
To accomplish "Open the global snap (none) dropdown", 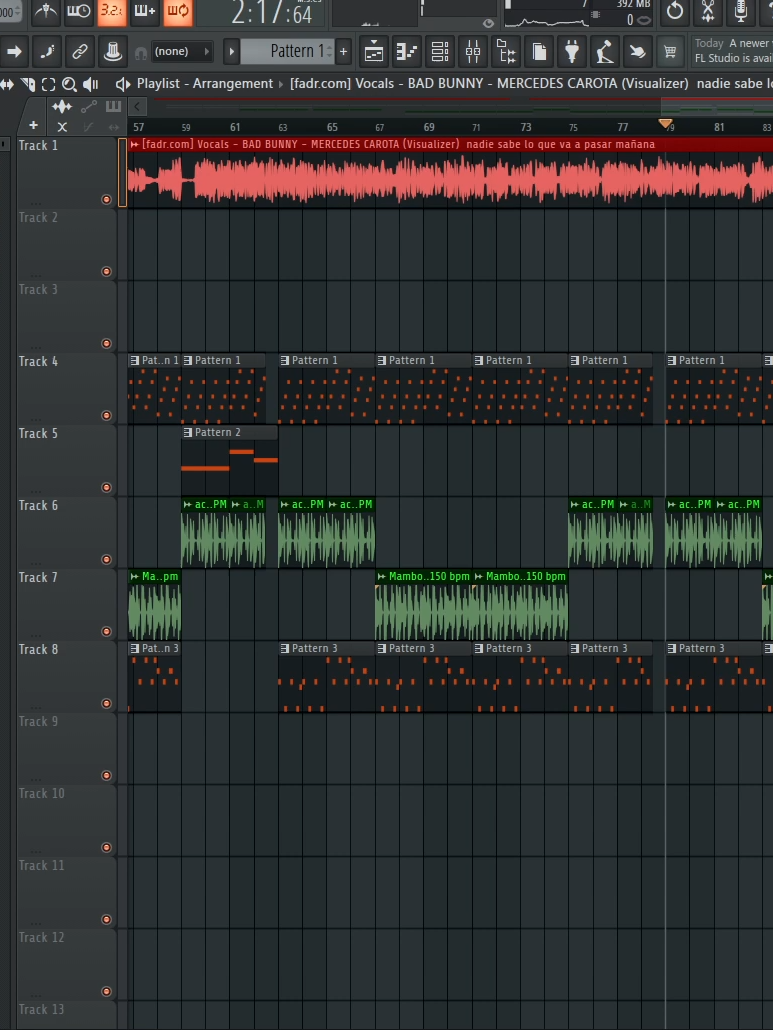I will [181, 51].
